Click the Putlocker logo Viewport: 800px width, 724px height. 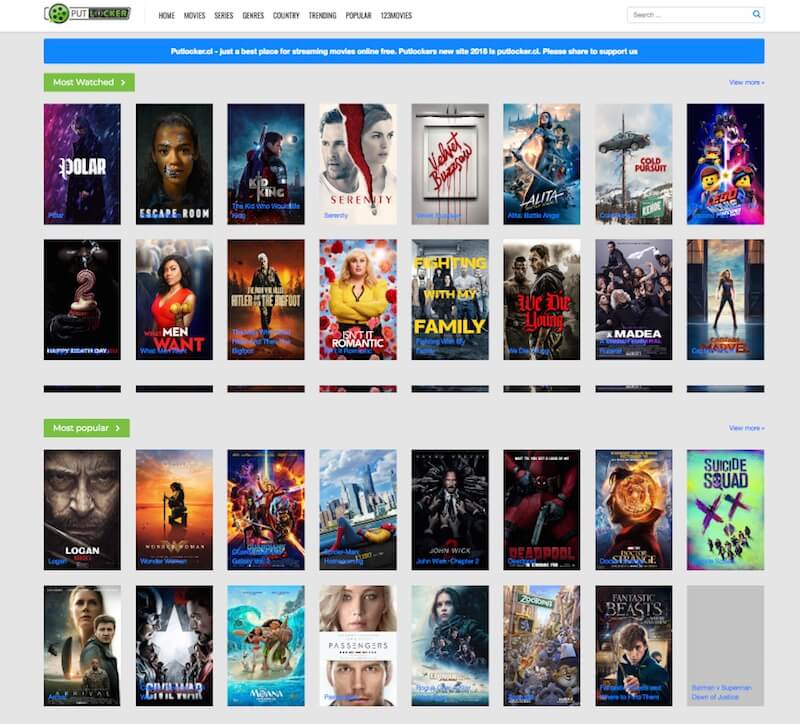(x=87, y=14)
